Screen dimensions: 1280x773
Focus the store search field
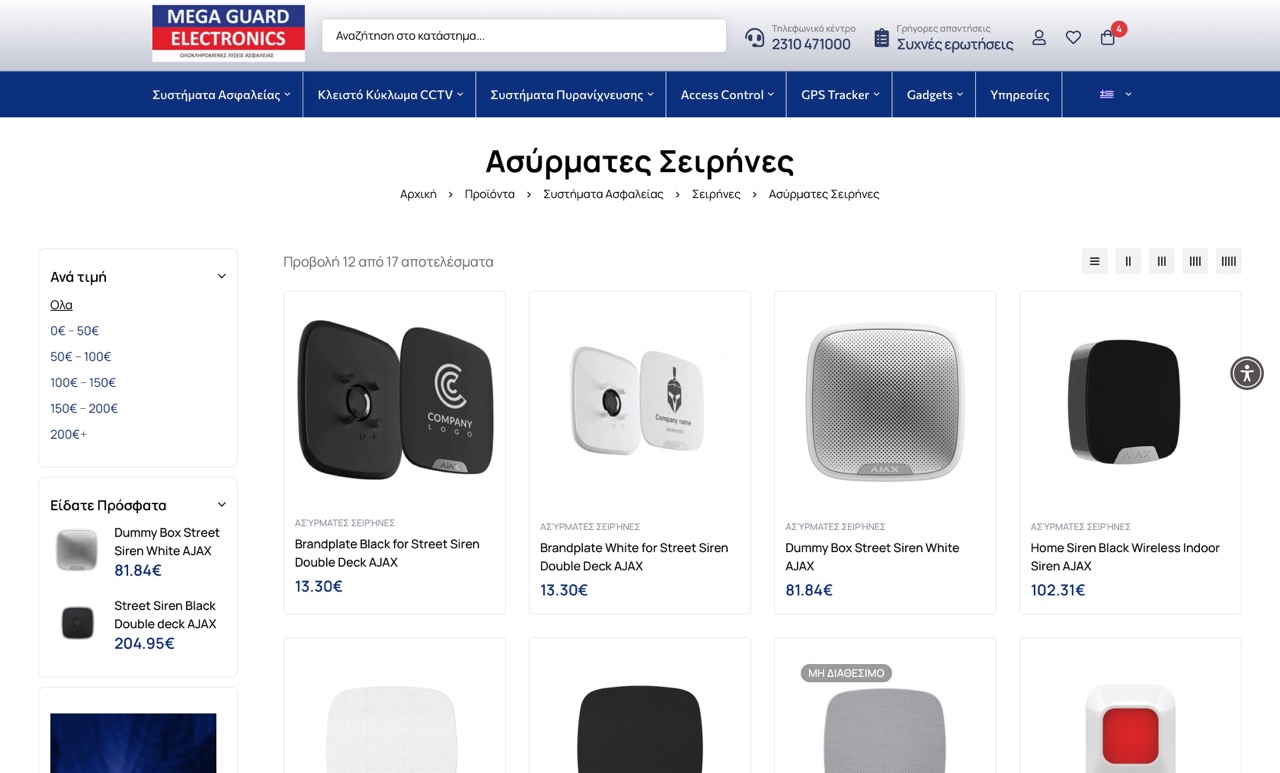[x=524, y=35]
